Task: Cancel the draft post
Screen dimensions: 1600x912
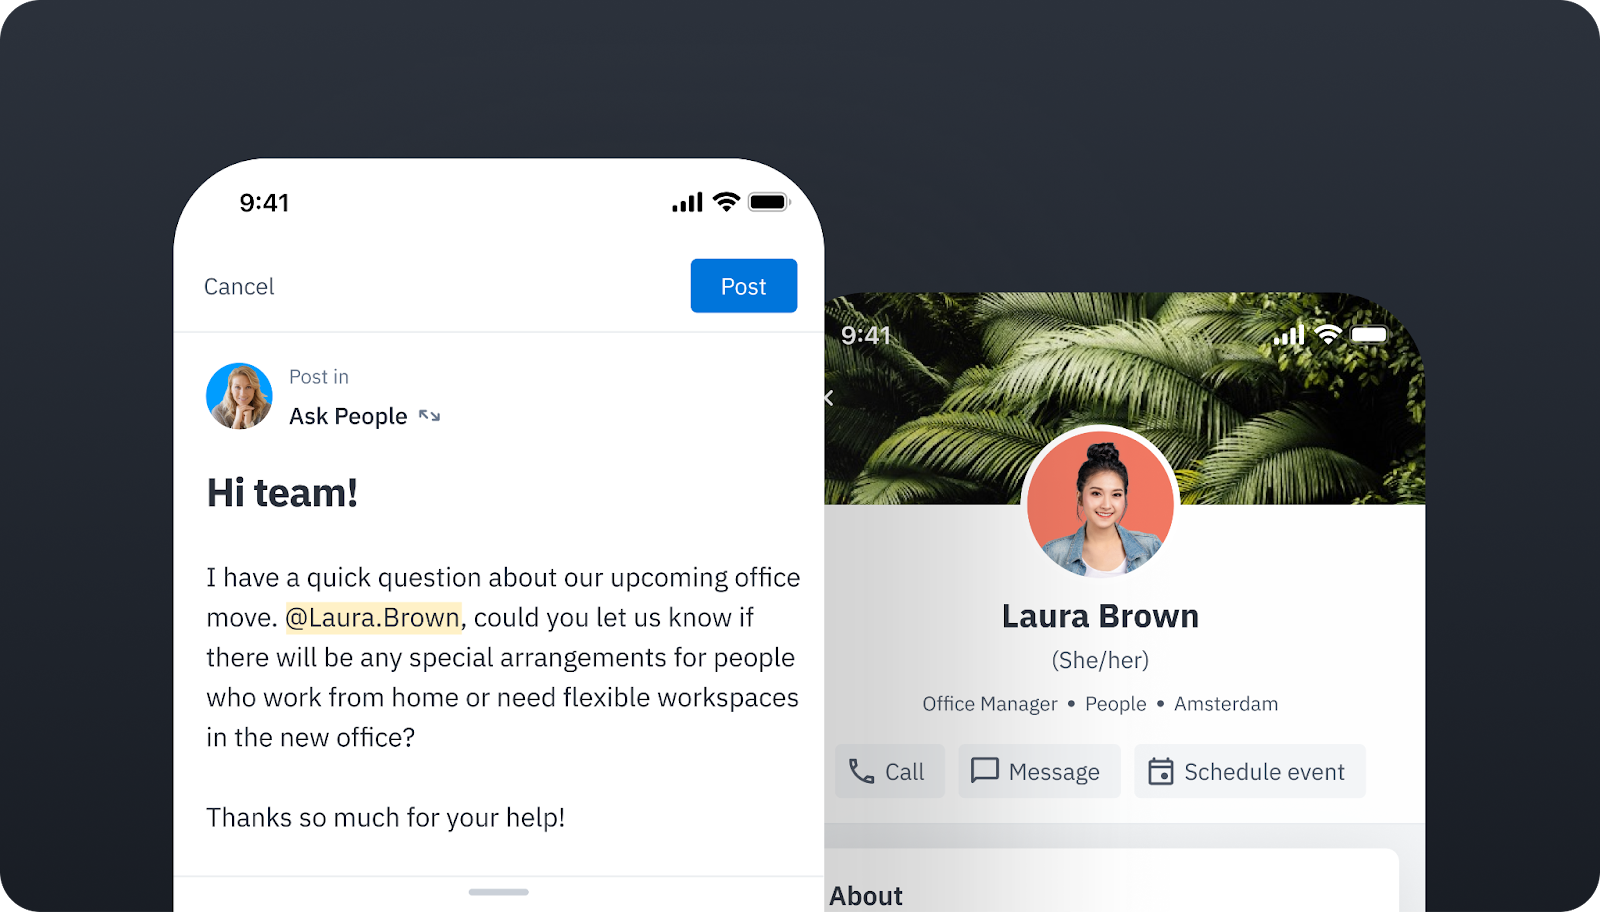Action: click(x=239, y=287)
